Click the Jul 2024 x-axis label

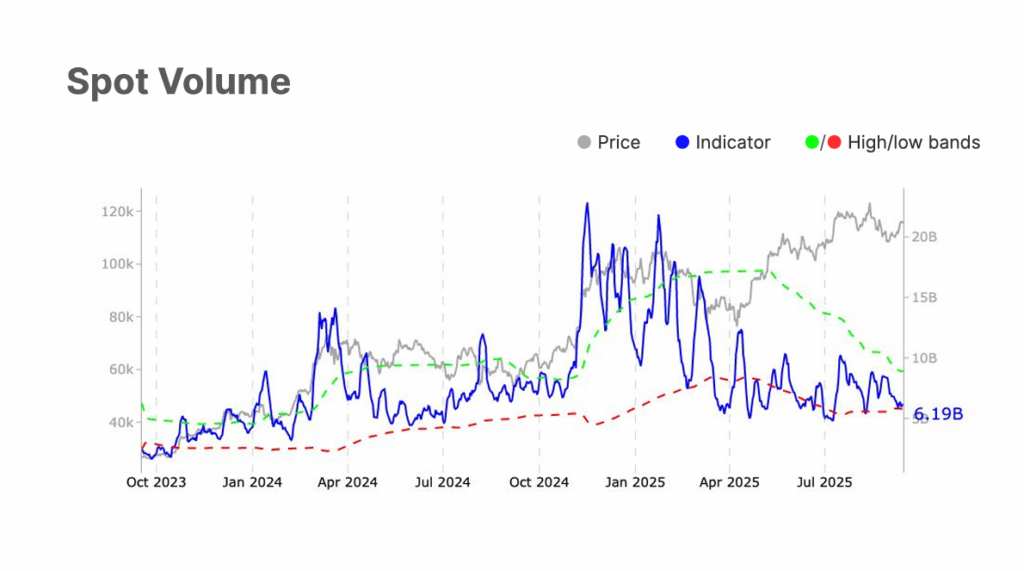pos(442,483)
